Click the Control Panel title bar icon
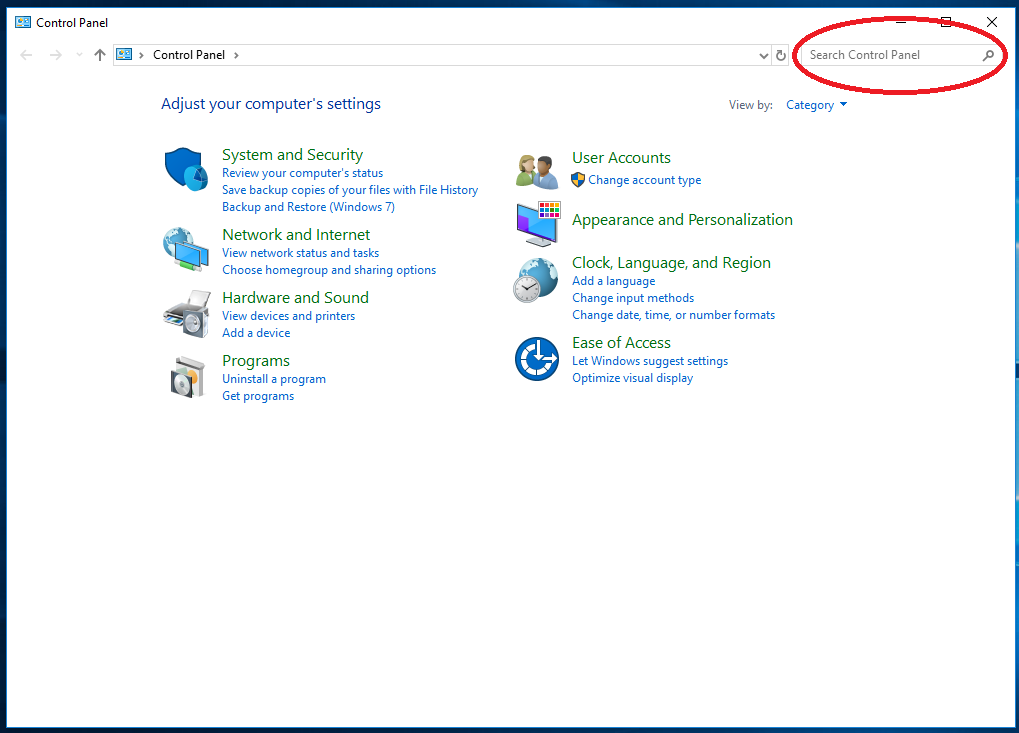This screenshot has width=1019, height=733. coord(23,22)
